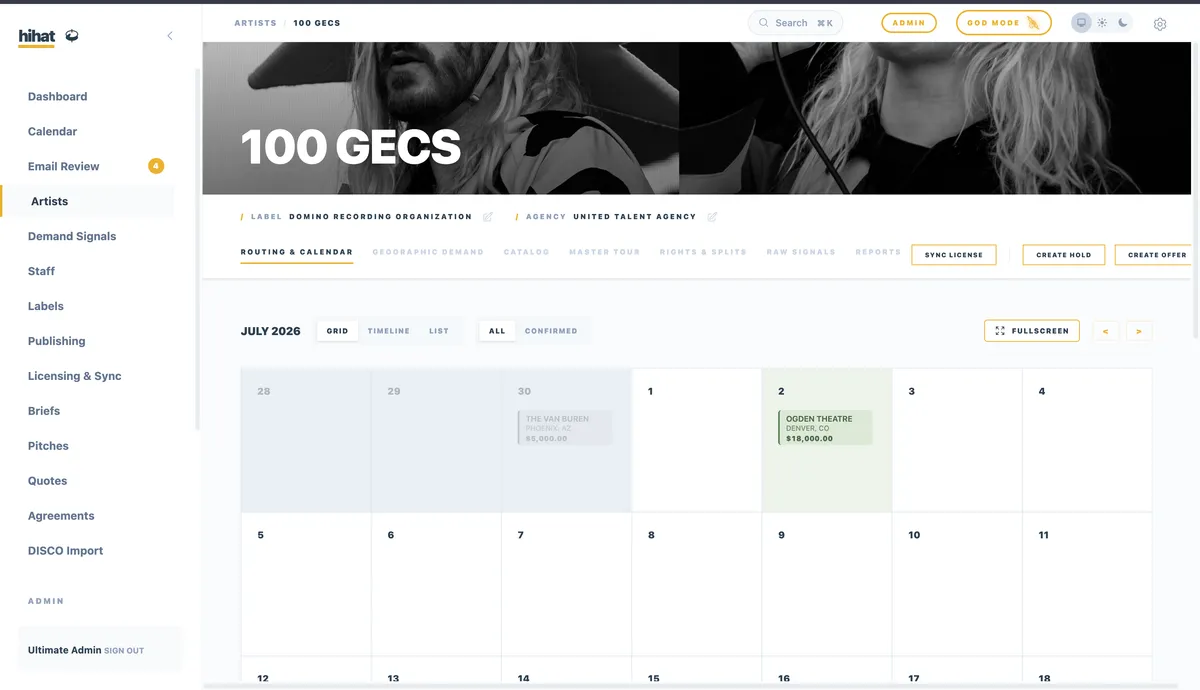The image size is (1200, 690).
Task: Switch to light theme sun icon
Action: coord(1102,23)
